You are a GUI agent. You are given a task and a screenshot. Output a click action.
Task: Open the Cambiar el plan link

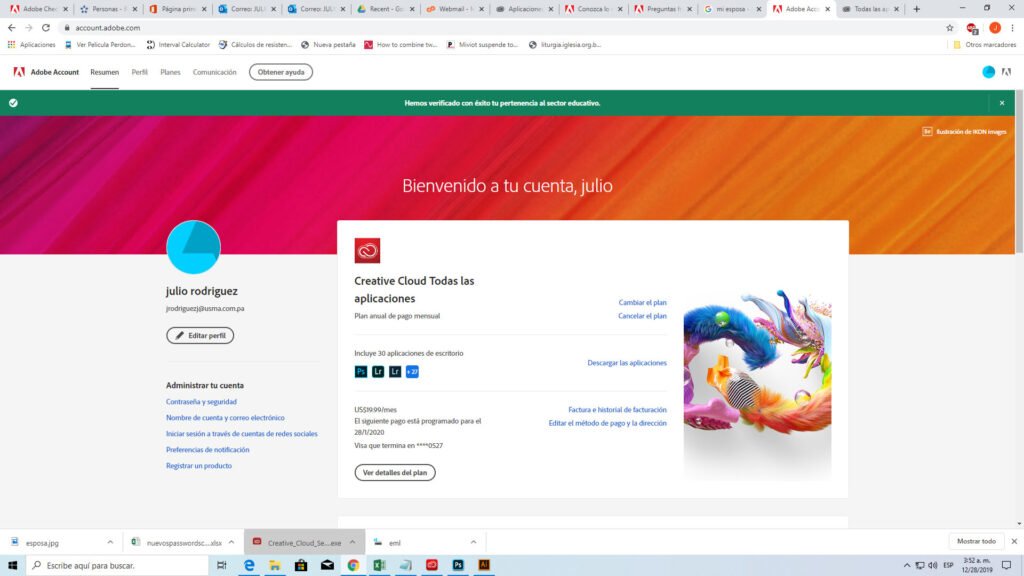[x=641, y=302]
